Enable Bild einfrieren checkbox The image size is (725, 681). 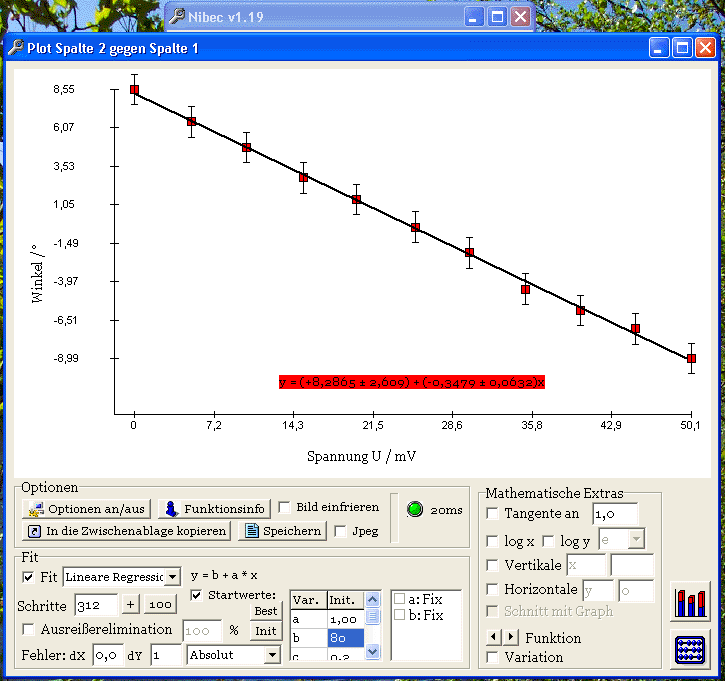click(x=285, y=508)
